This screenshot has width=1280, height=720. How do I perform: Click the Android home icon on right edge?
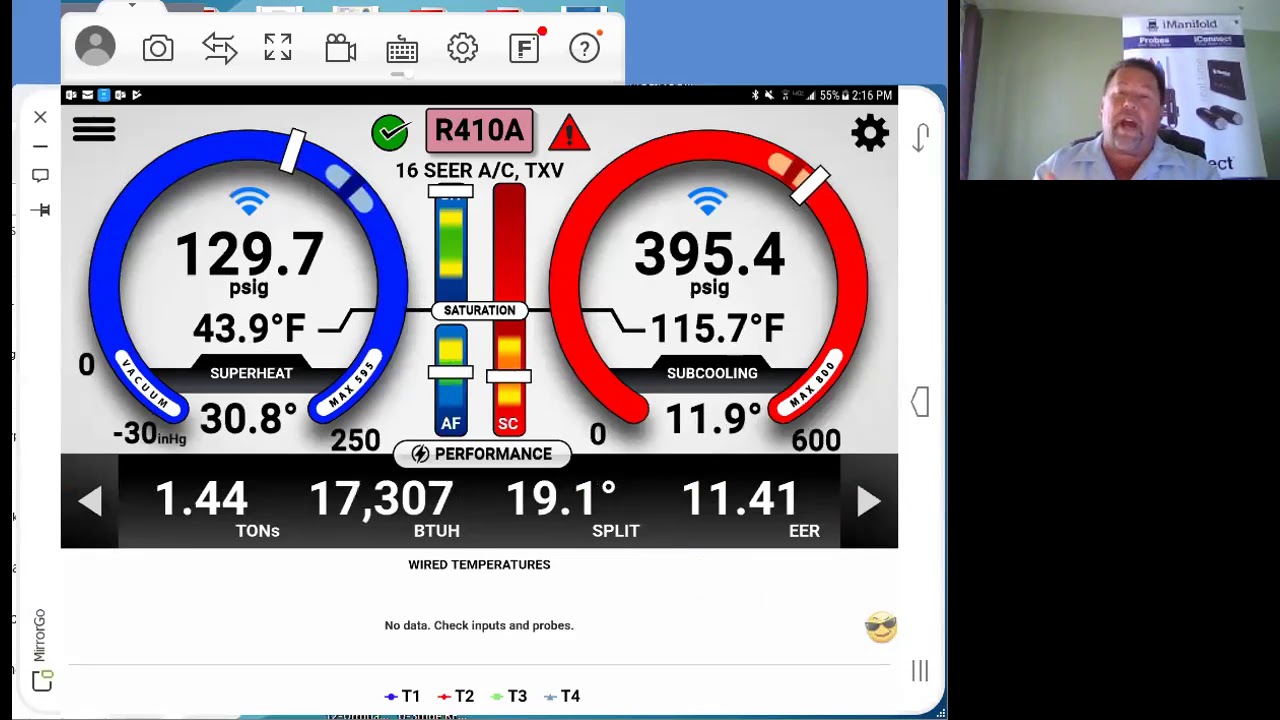pos(920,403)
